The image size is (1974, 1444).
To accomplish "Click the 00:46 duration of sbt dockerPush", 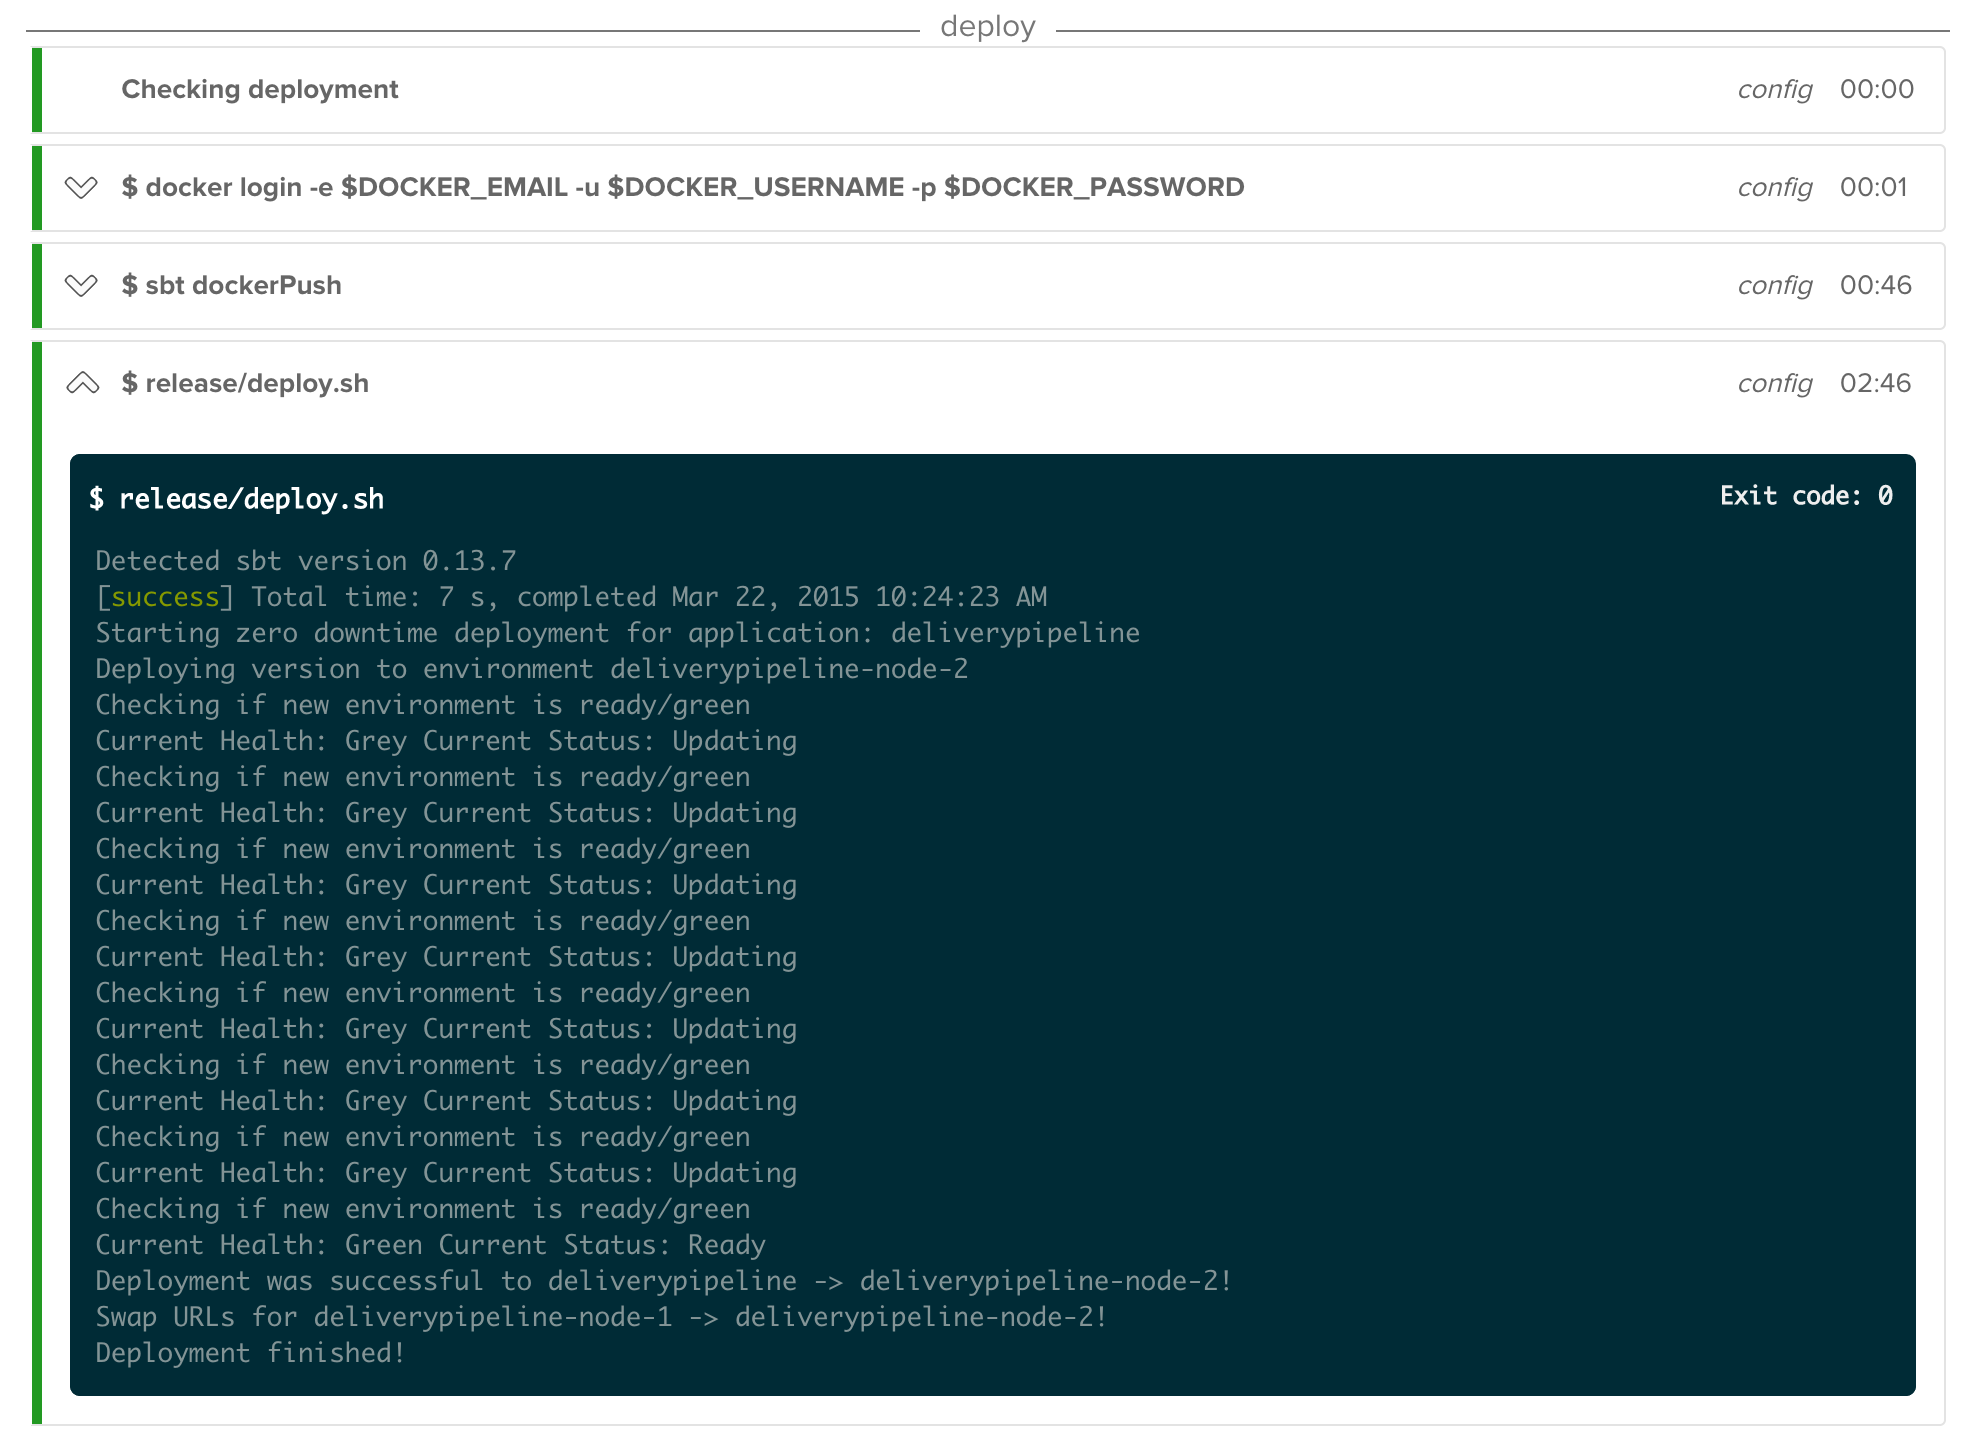I will tap(1875, 285).
